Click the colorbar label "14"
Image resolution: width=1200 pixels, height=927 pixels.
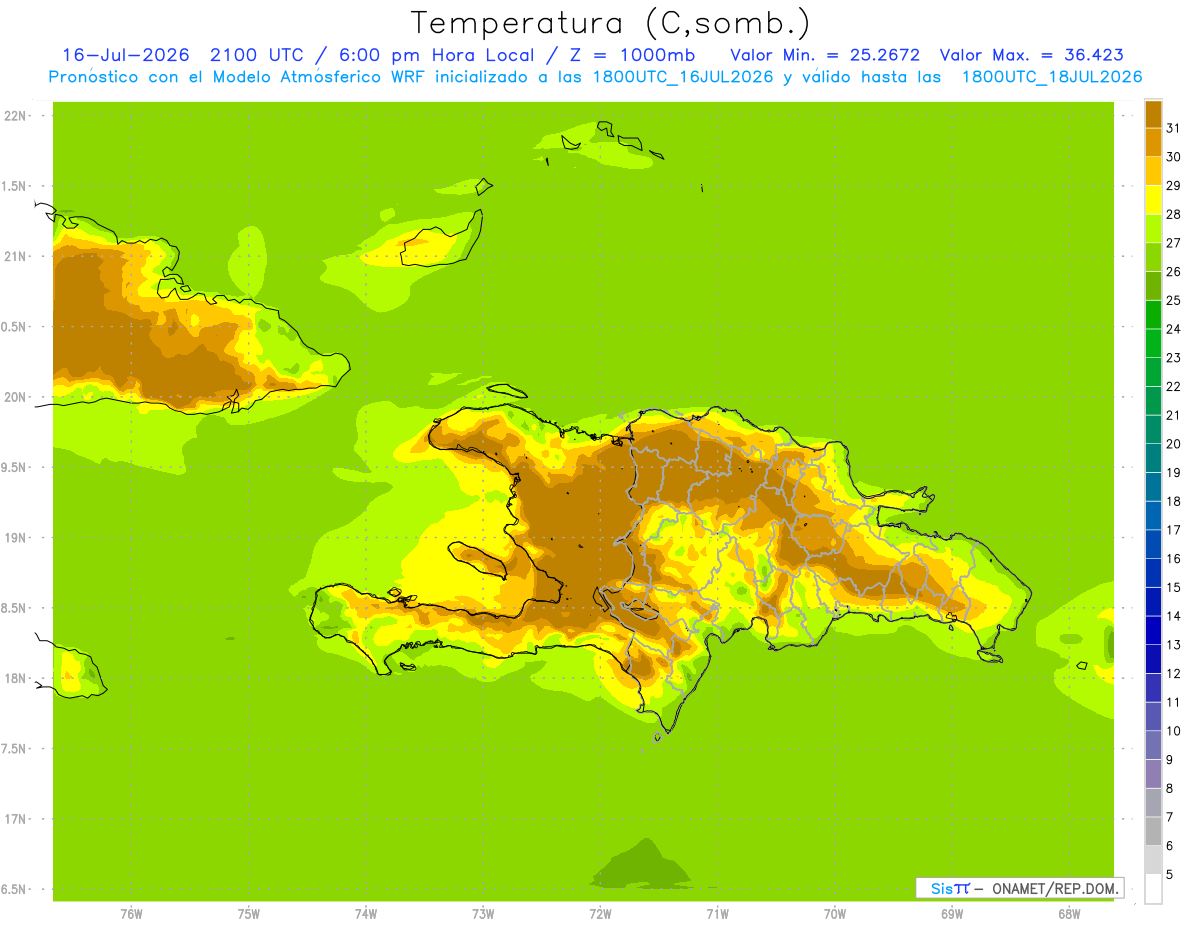coord(1173,616)
